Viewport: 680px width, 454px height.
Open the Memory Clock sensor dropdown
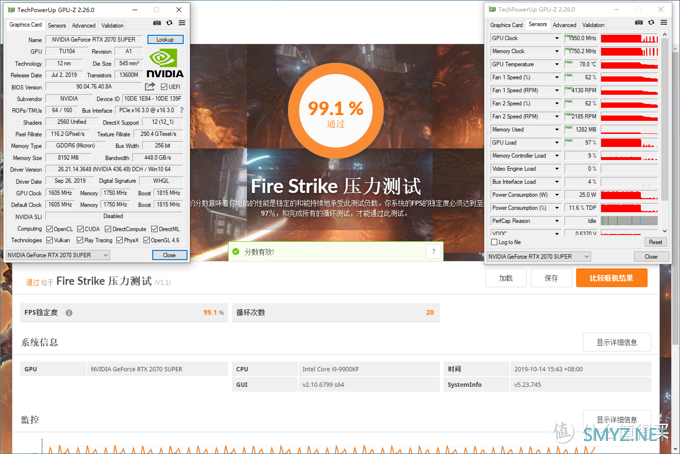(x=557, y=51)
